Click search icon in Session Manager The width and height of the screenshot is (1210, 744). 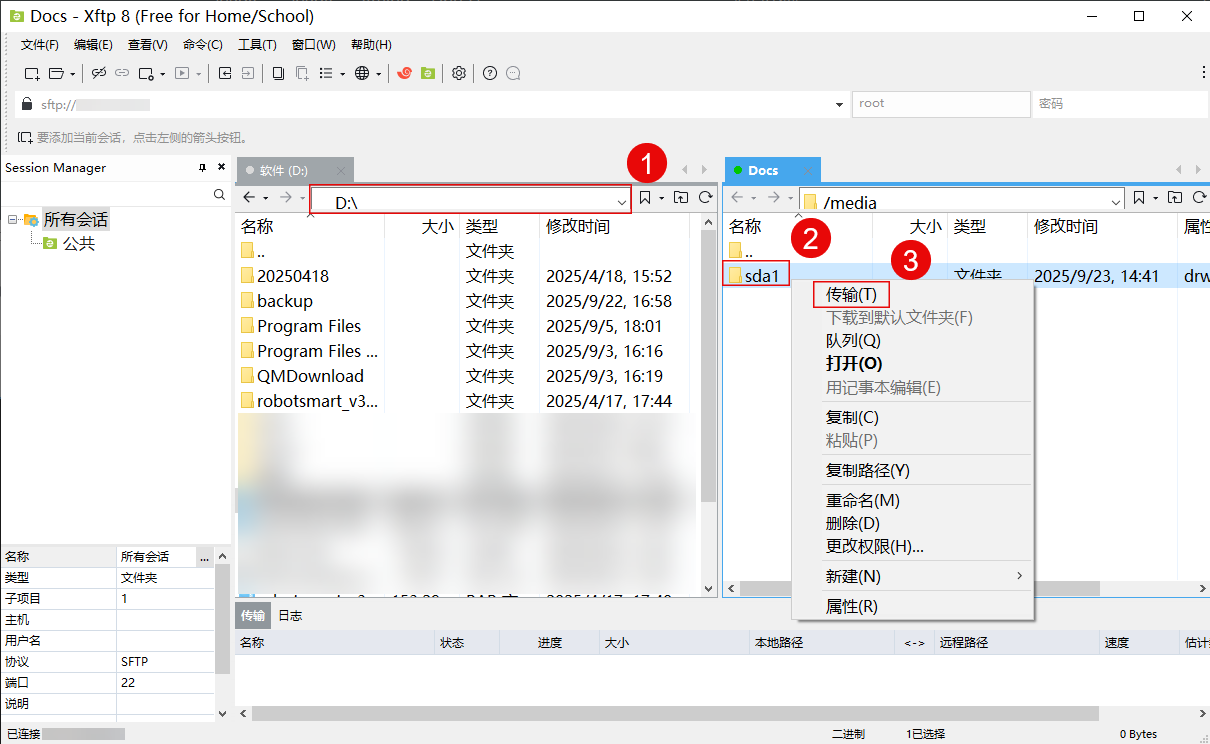220,195
